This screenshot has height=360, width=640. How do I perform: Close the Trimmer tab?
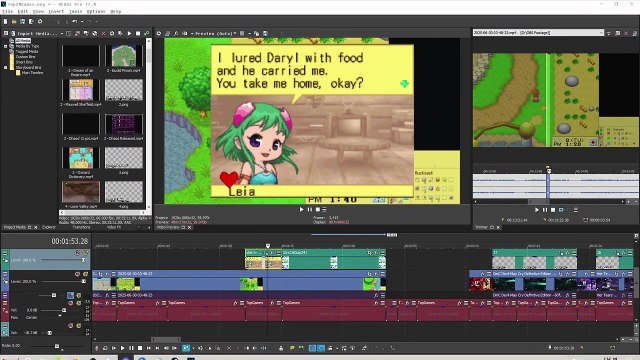pyautogui.click(x=498, y=227)
